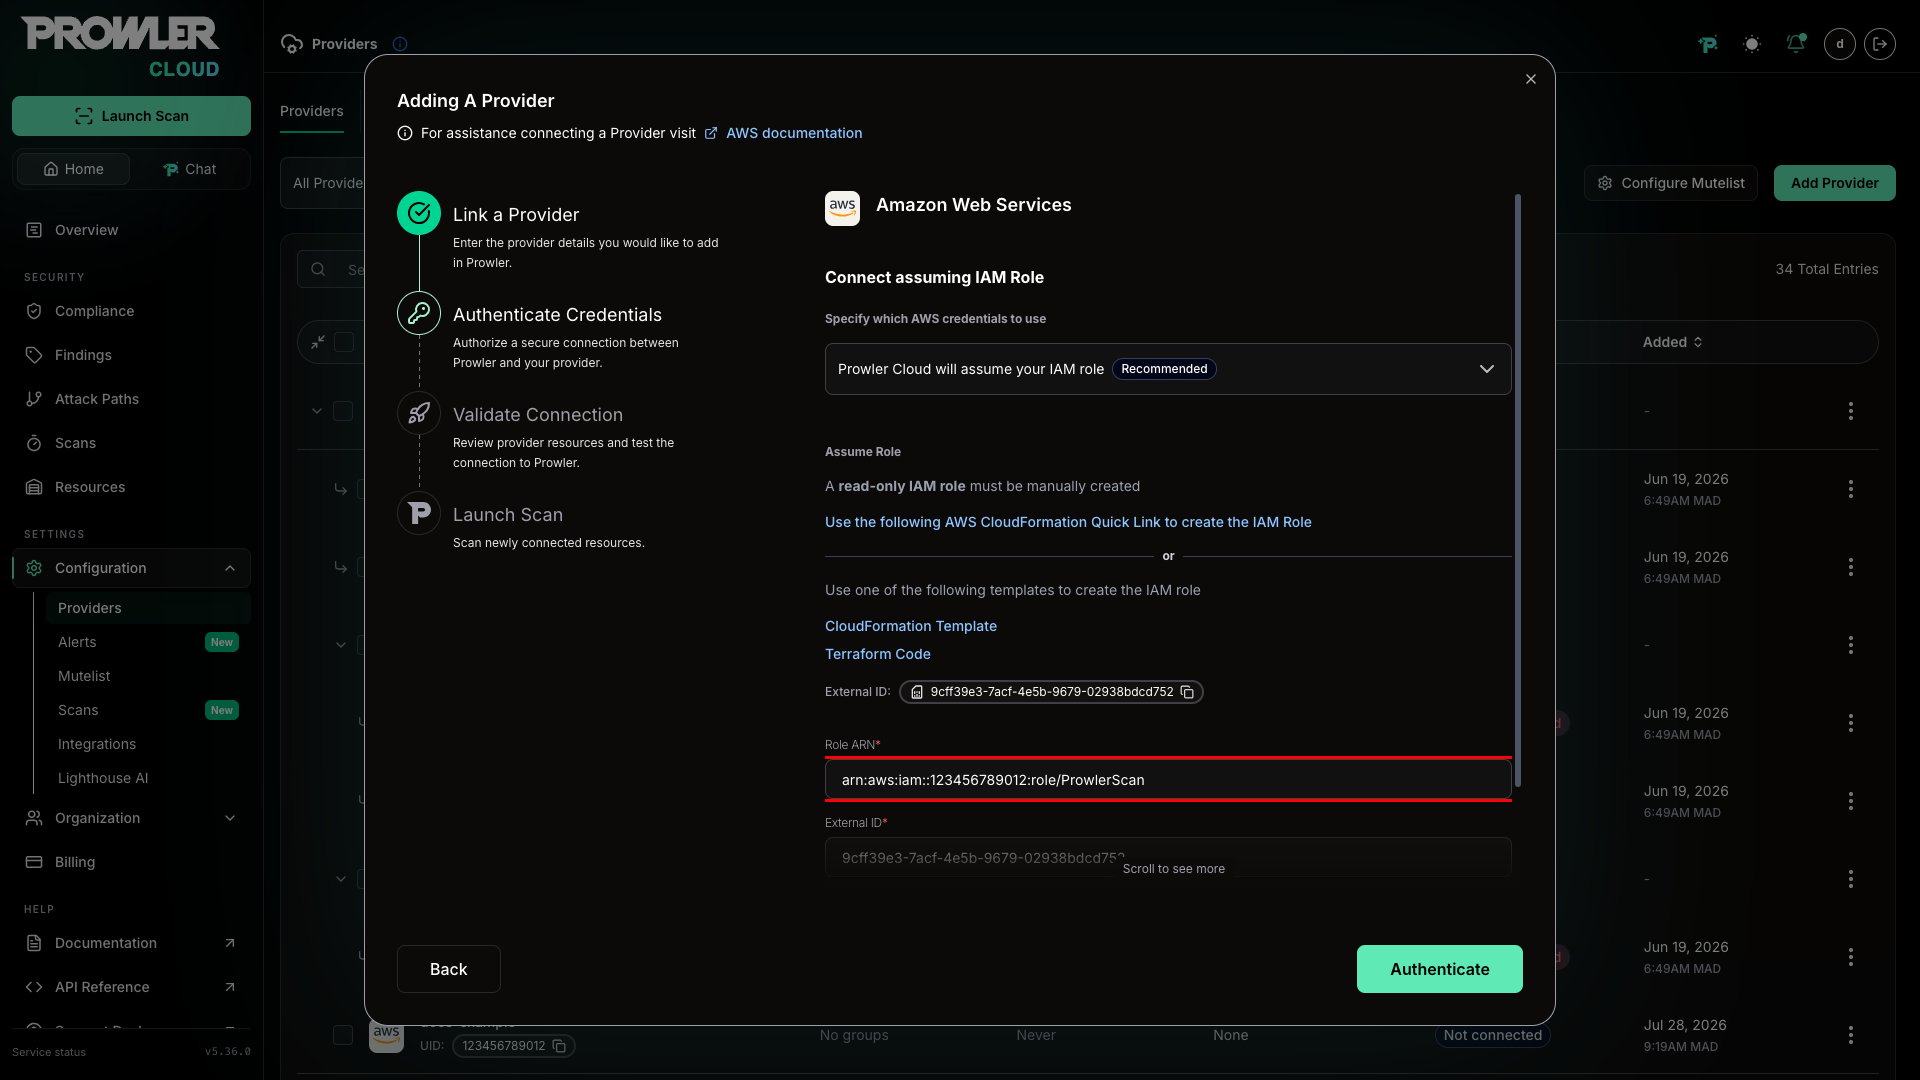Click the Authenticate button
The height and width of the screenshot is (1080, 1920).
[x=1439, y=969]
